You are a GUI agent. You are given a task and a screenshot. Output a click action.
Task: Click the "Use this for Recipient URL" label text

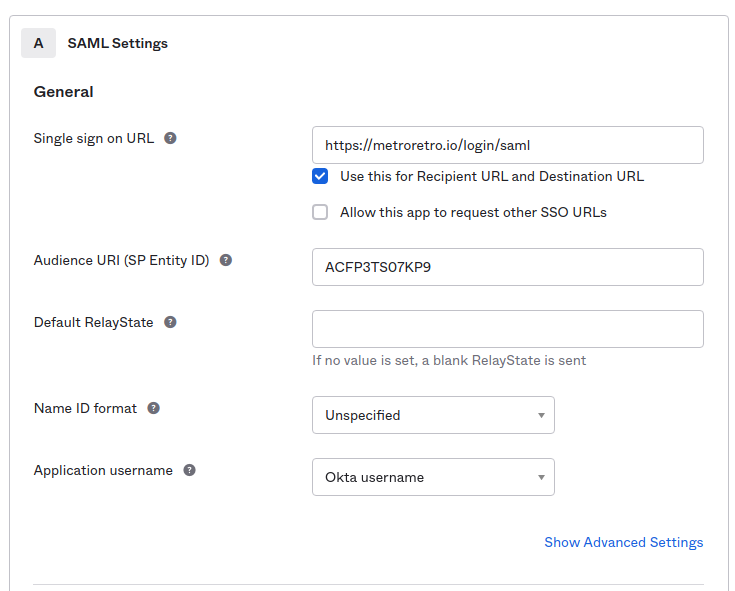tap(491, 176)
